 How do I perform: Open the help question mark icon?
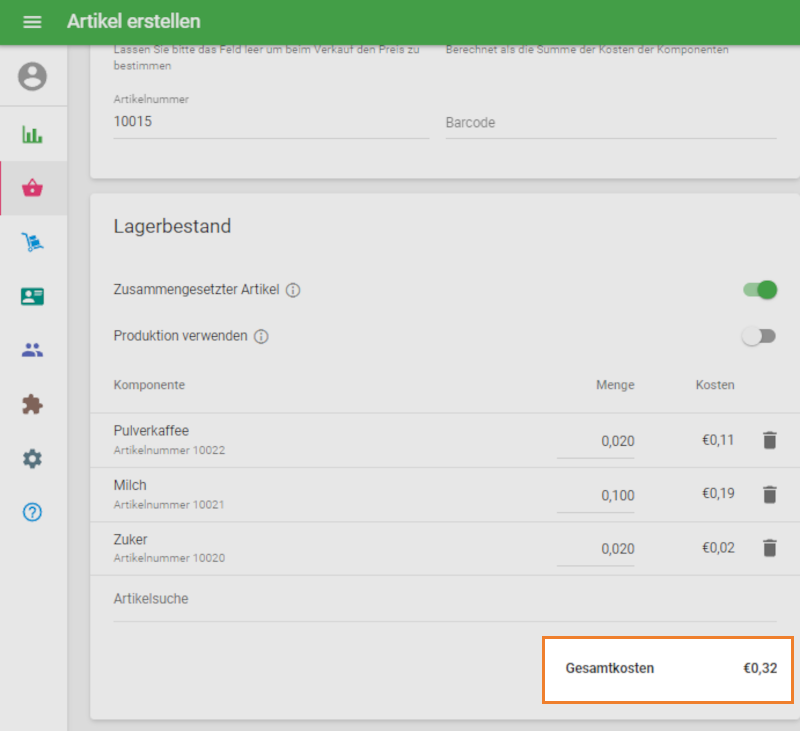pos(33,512)
